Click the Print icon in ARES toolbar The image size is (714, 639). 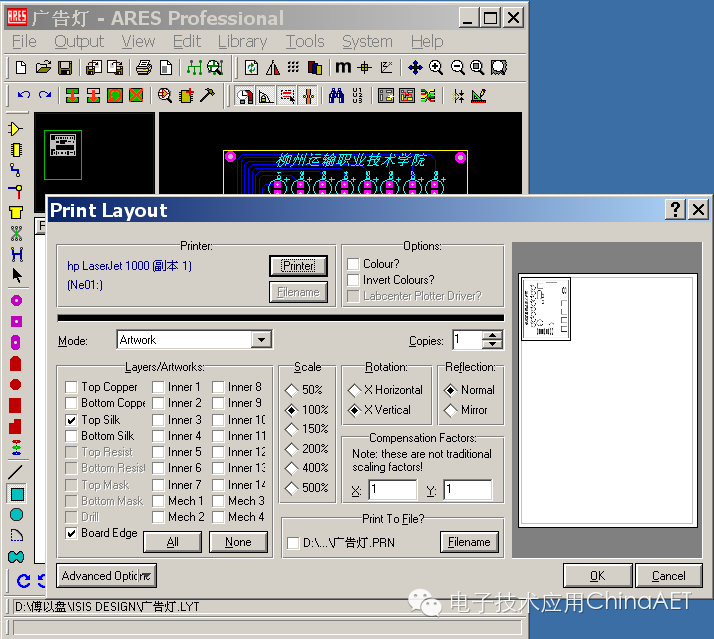pyautogui.click(x=144, y=68)
